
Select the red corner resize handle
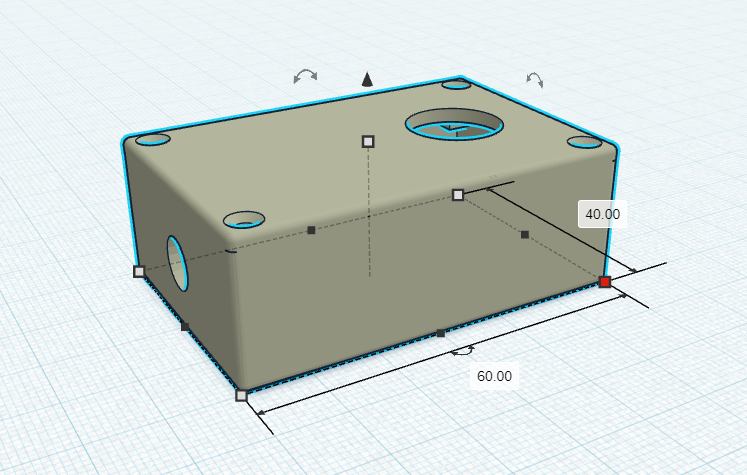(x=605, y=282)
